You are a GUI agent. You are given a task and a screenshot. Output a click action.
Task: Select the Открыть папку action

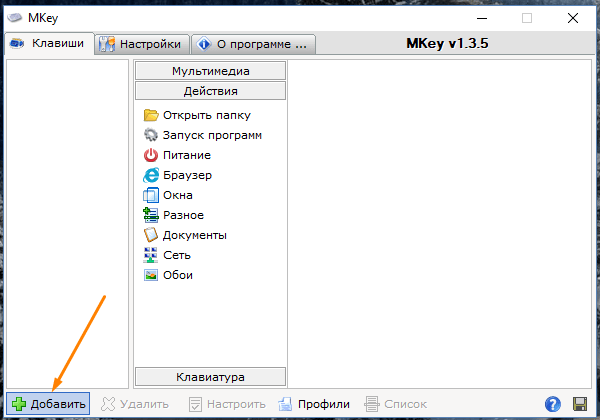(207, 115)
